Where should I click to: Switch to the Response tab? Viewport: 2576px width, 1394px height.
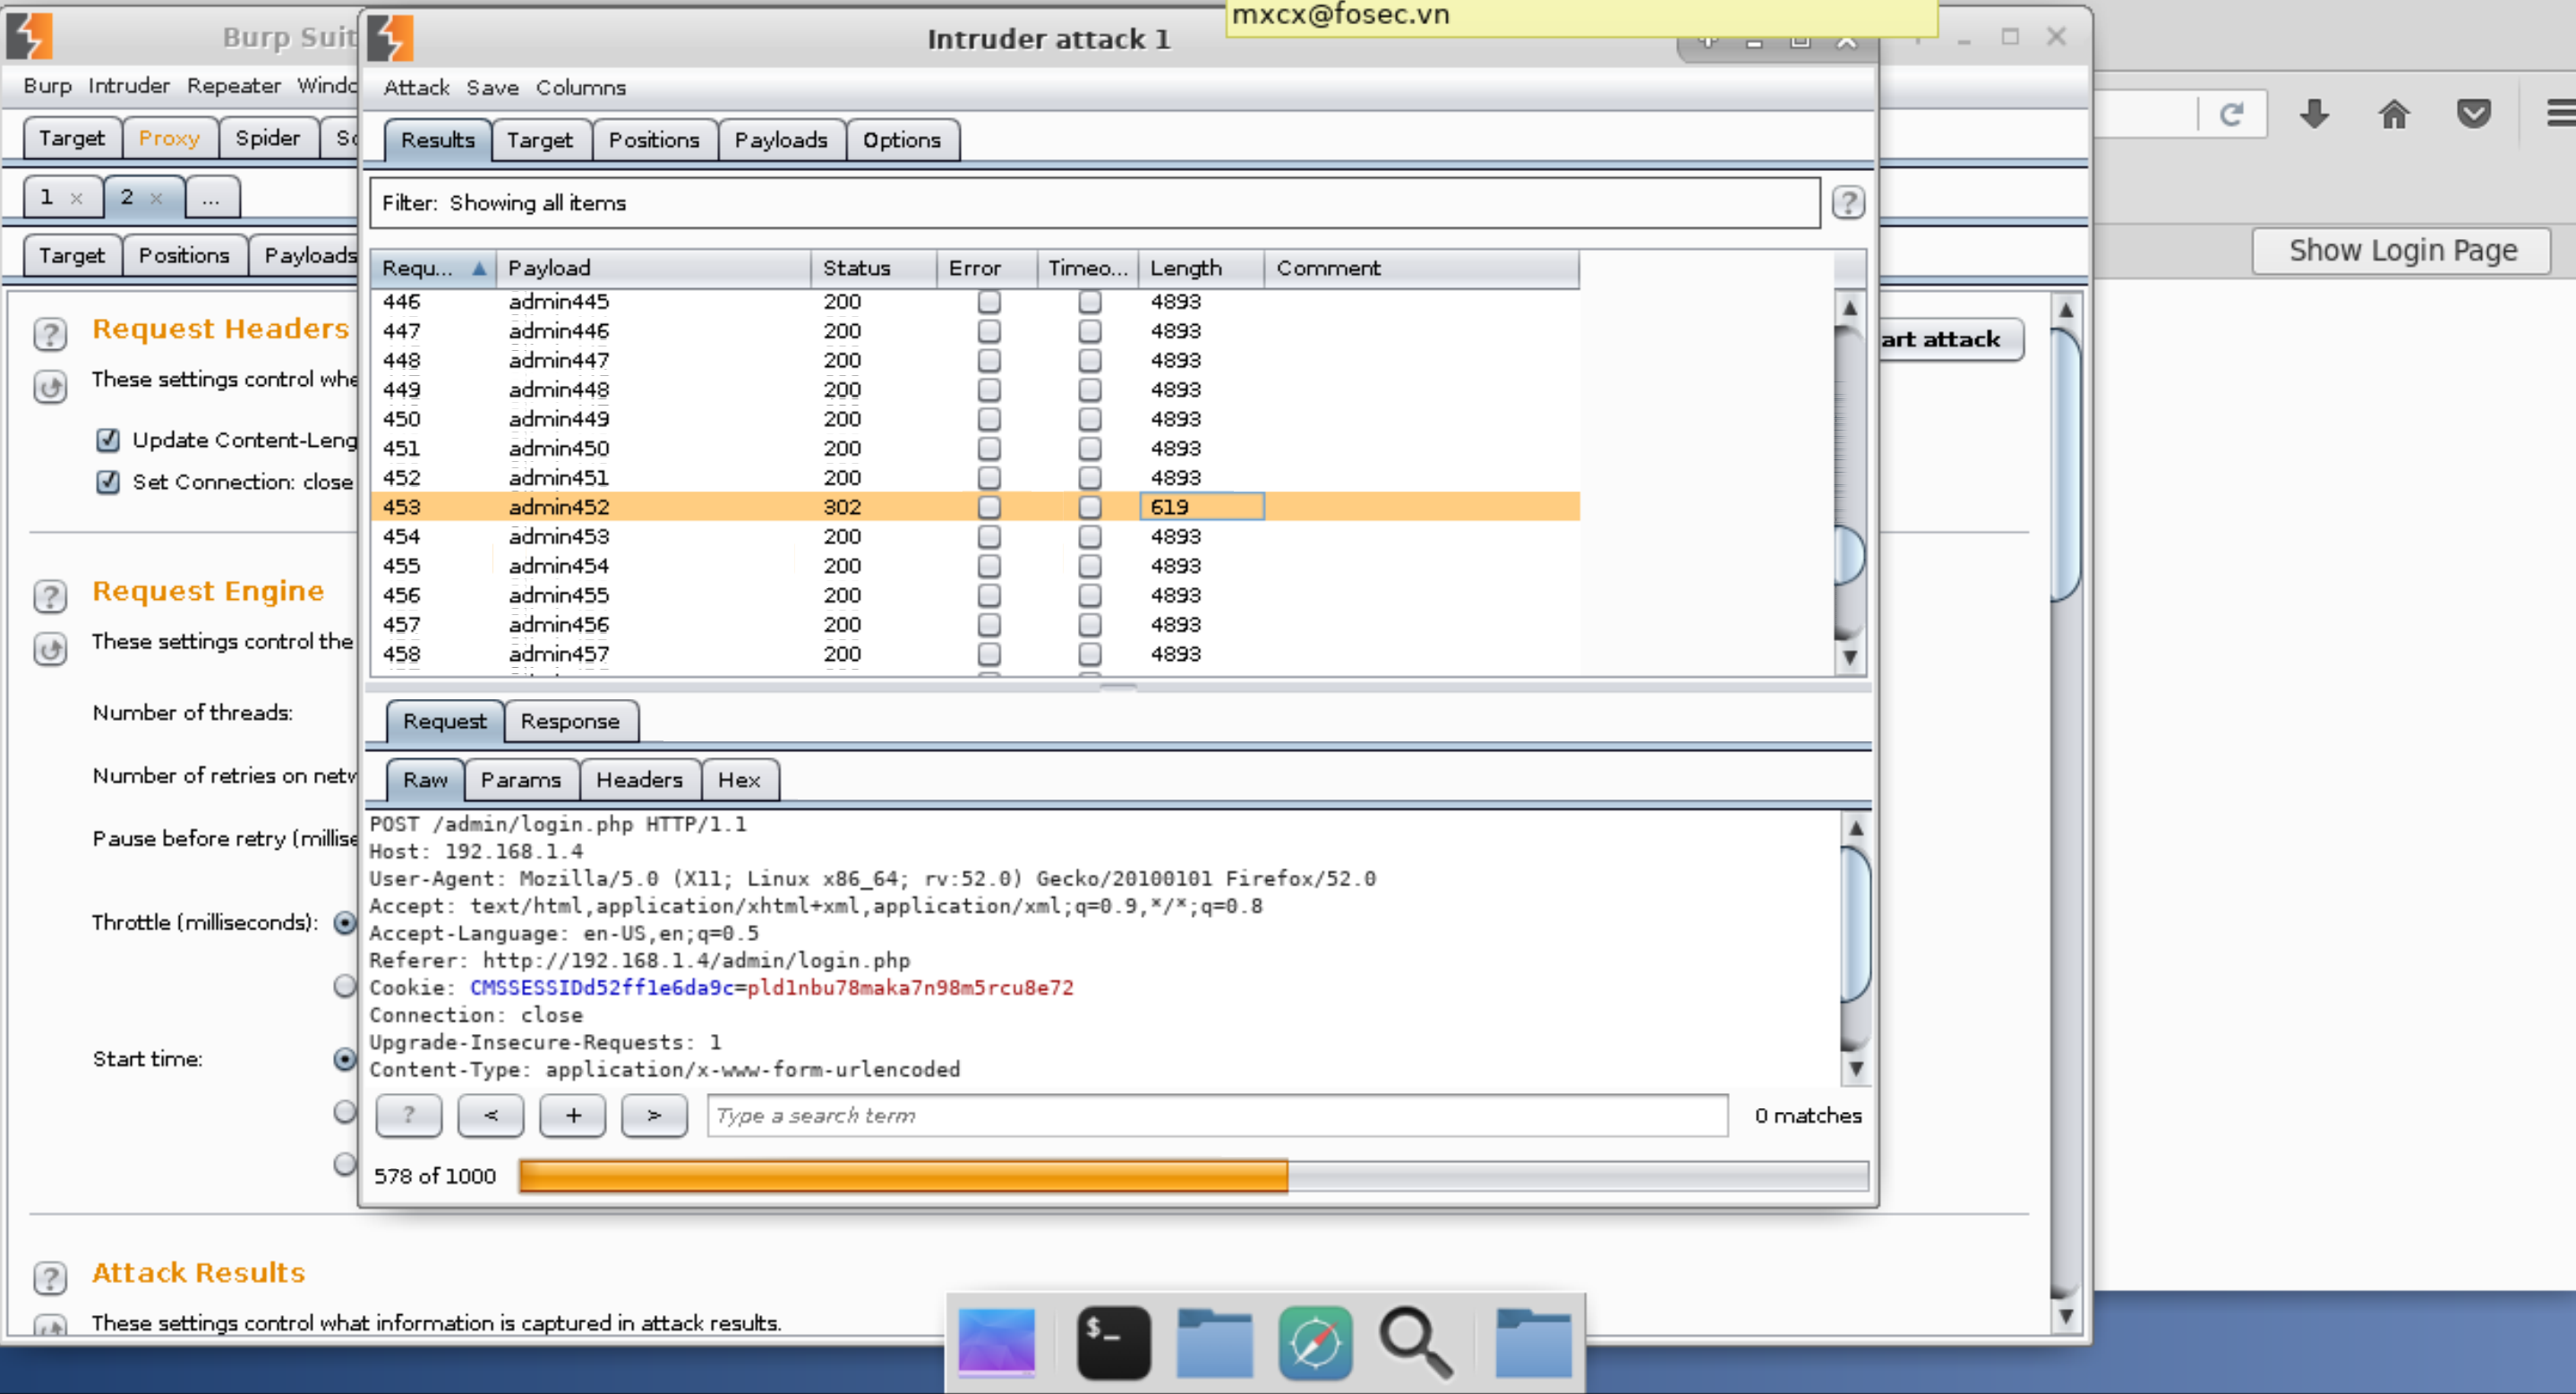pos(569,721)
